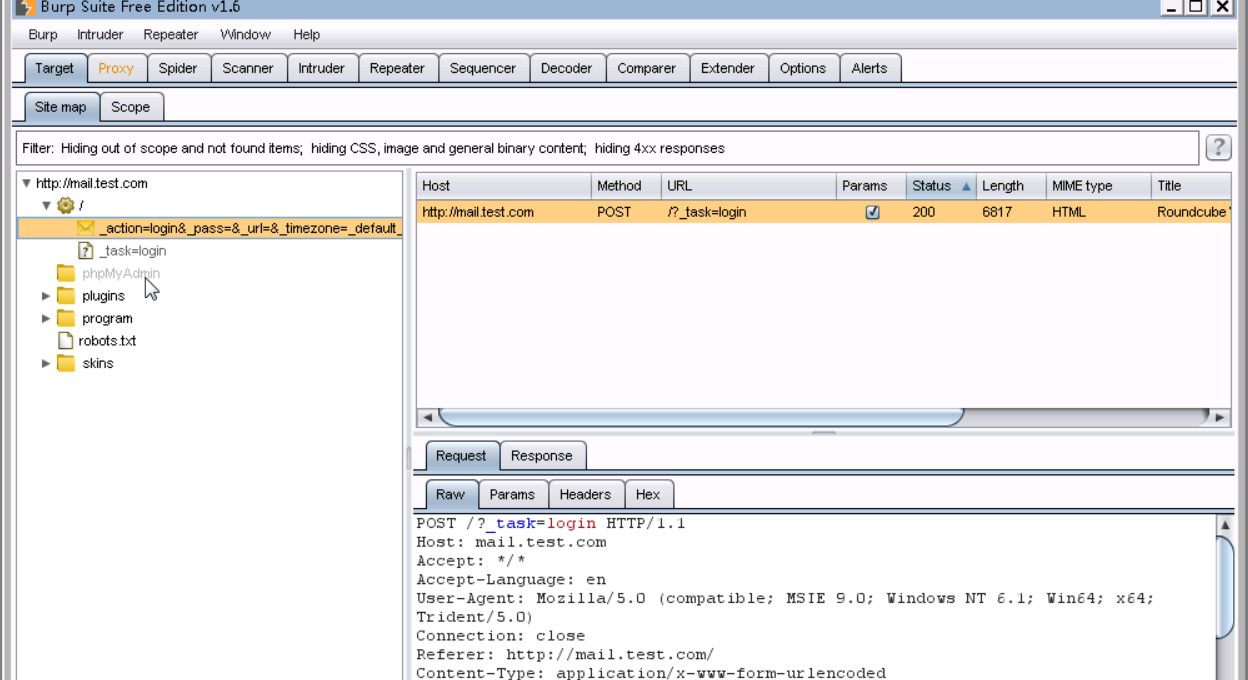The height and width of the screenshot is (680, 1248).
Task: Open the Intruder menu
Action: click(x=100, y=34)
